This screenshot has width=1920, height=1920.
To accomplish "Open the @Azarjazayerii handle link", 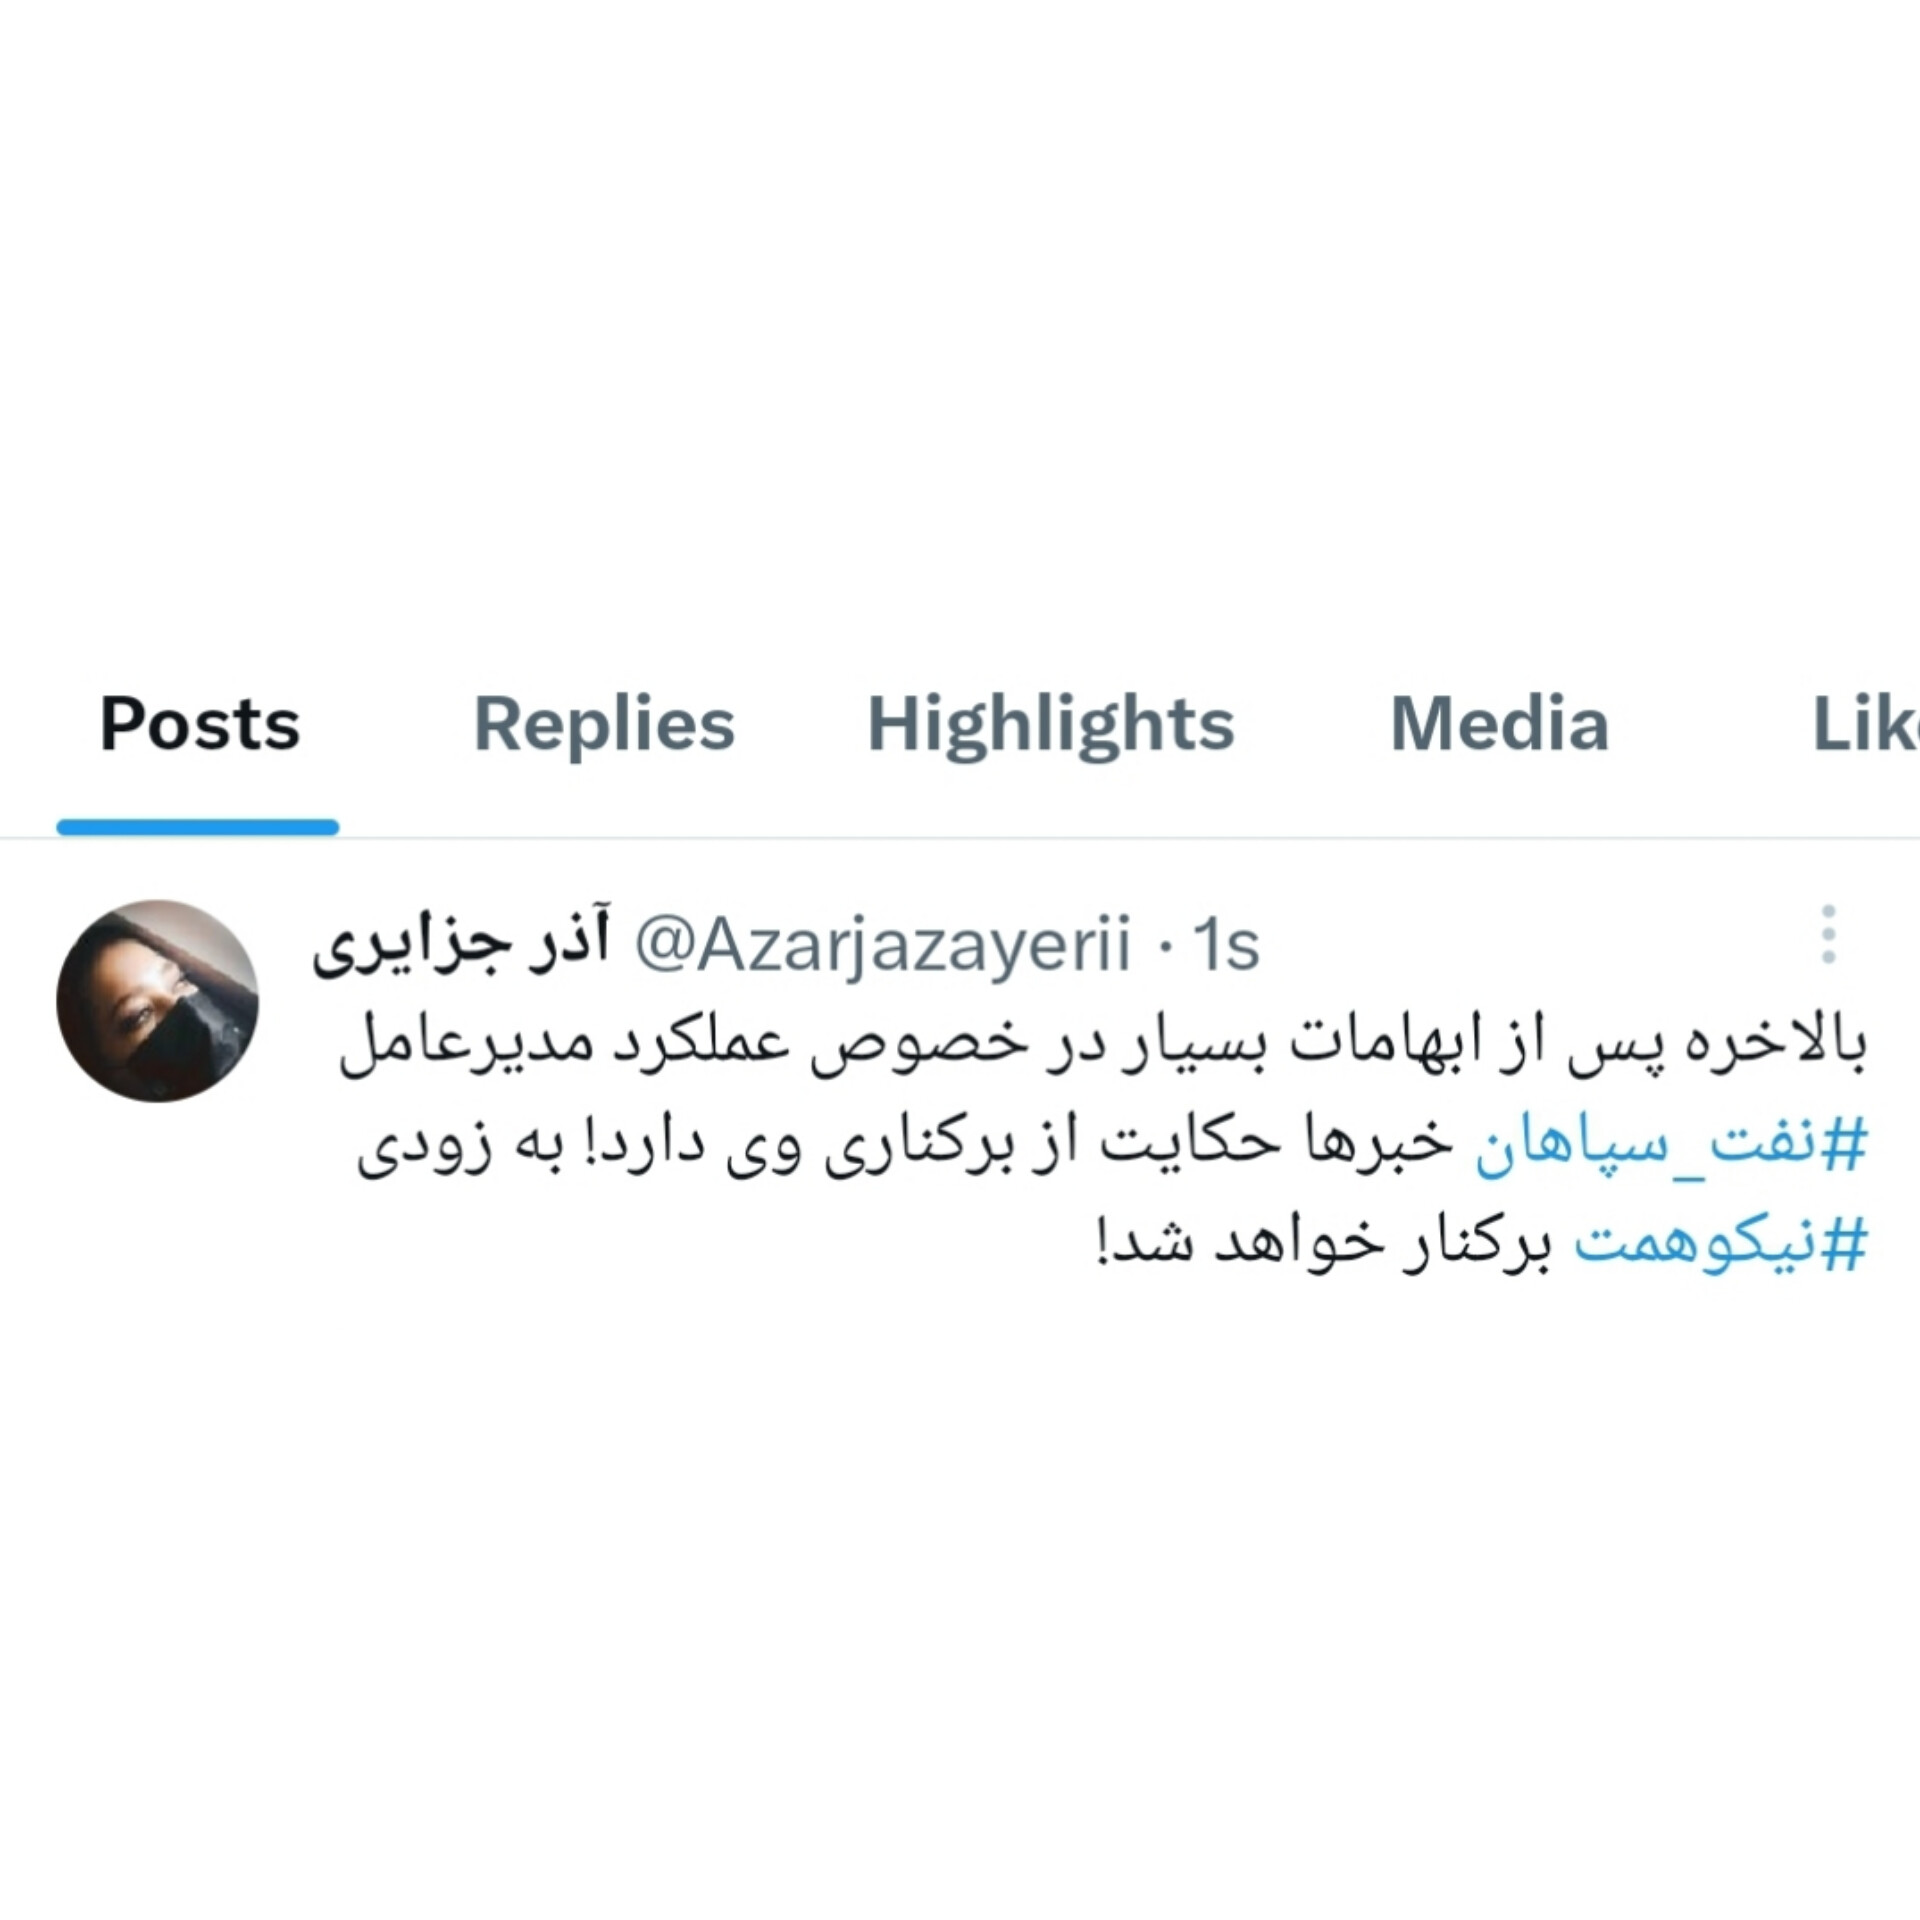I will (x=884, y=945).
